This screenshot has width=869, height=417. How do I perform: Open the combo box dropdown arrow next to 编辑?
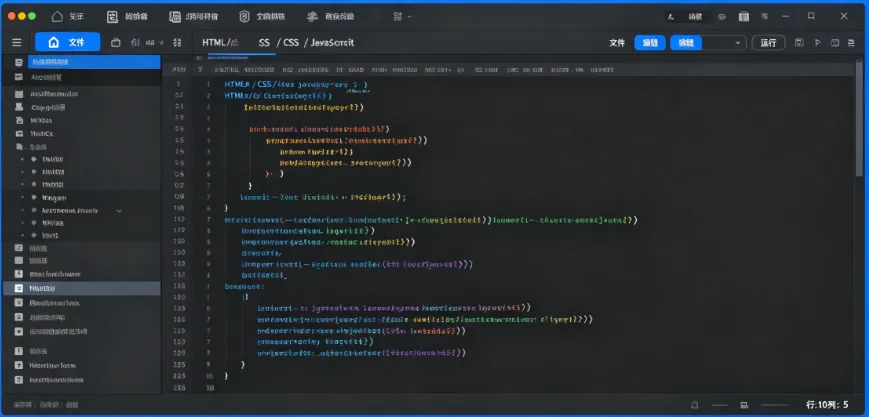[738, 43]
